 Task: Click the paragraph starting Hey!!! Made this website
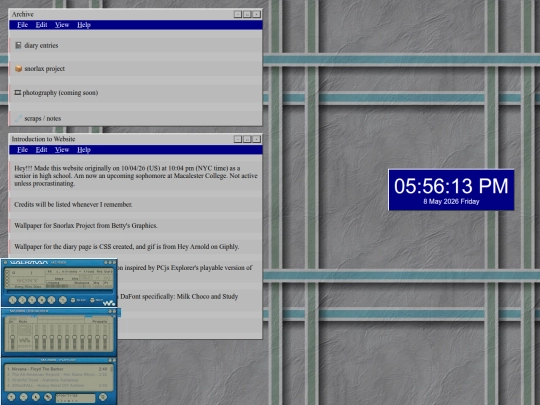[136, 176]
